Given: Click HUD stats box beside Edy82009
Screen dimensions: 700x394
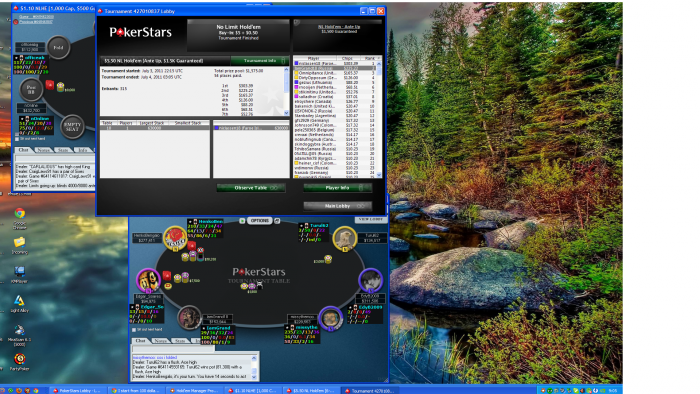Looking at the screenshot, I should pos(365,315).
